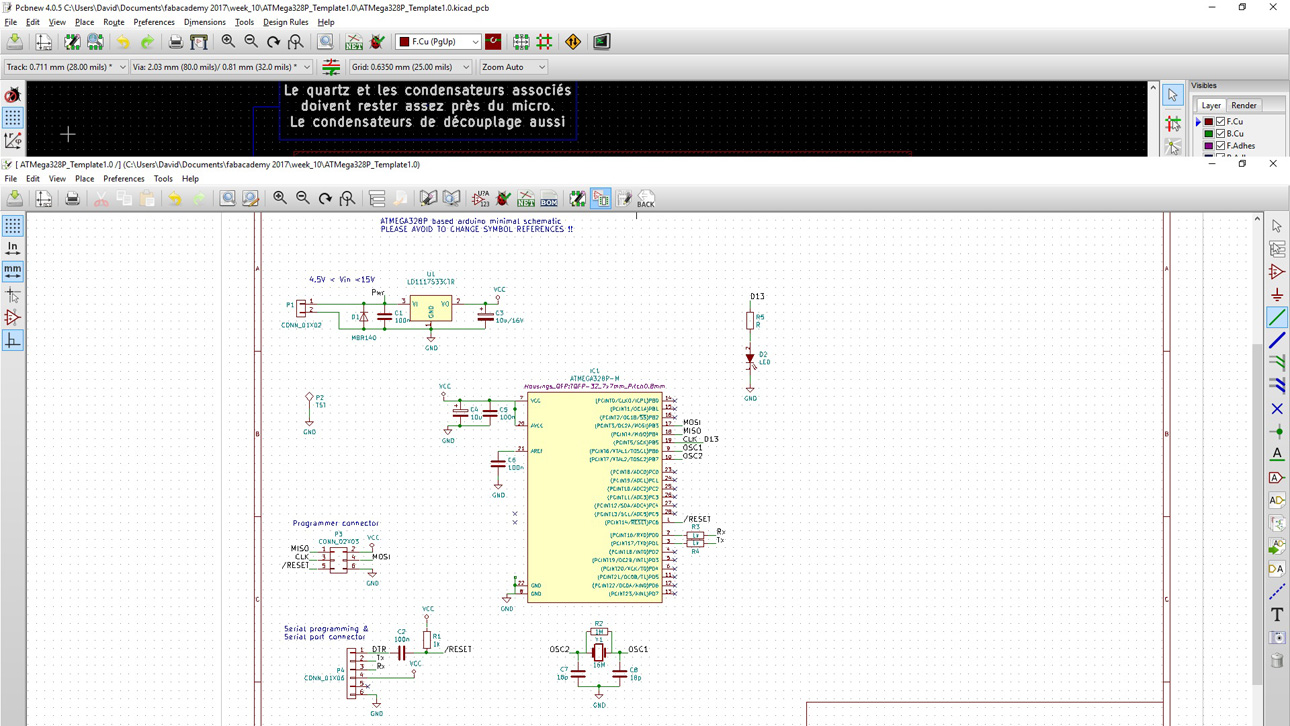This screenshot has height=726, width=1290.
Task: Switch to the Layer tab in Visibles
Action: (x=1211, y=105)
